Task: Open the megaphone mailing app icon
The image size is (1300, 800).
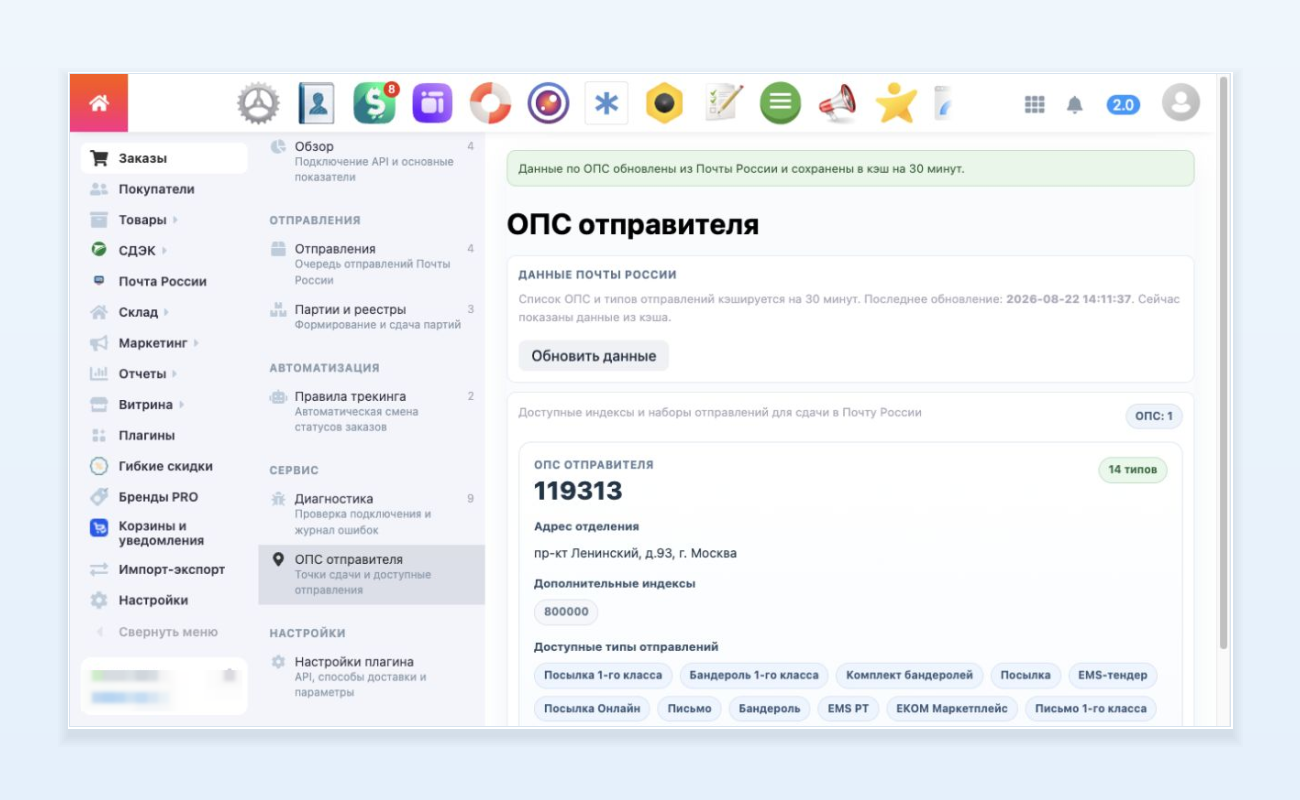Action: (838, 103)
